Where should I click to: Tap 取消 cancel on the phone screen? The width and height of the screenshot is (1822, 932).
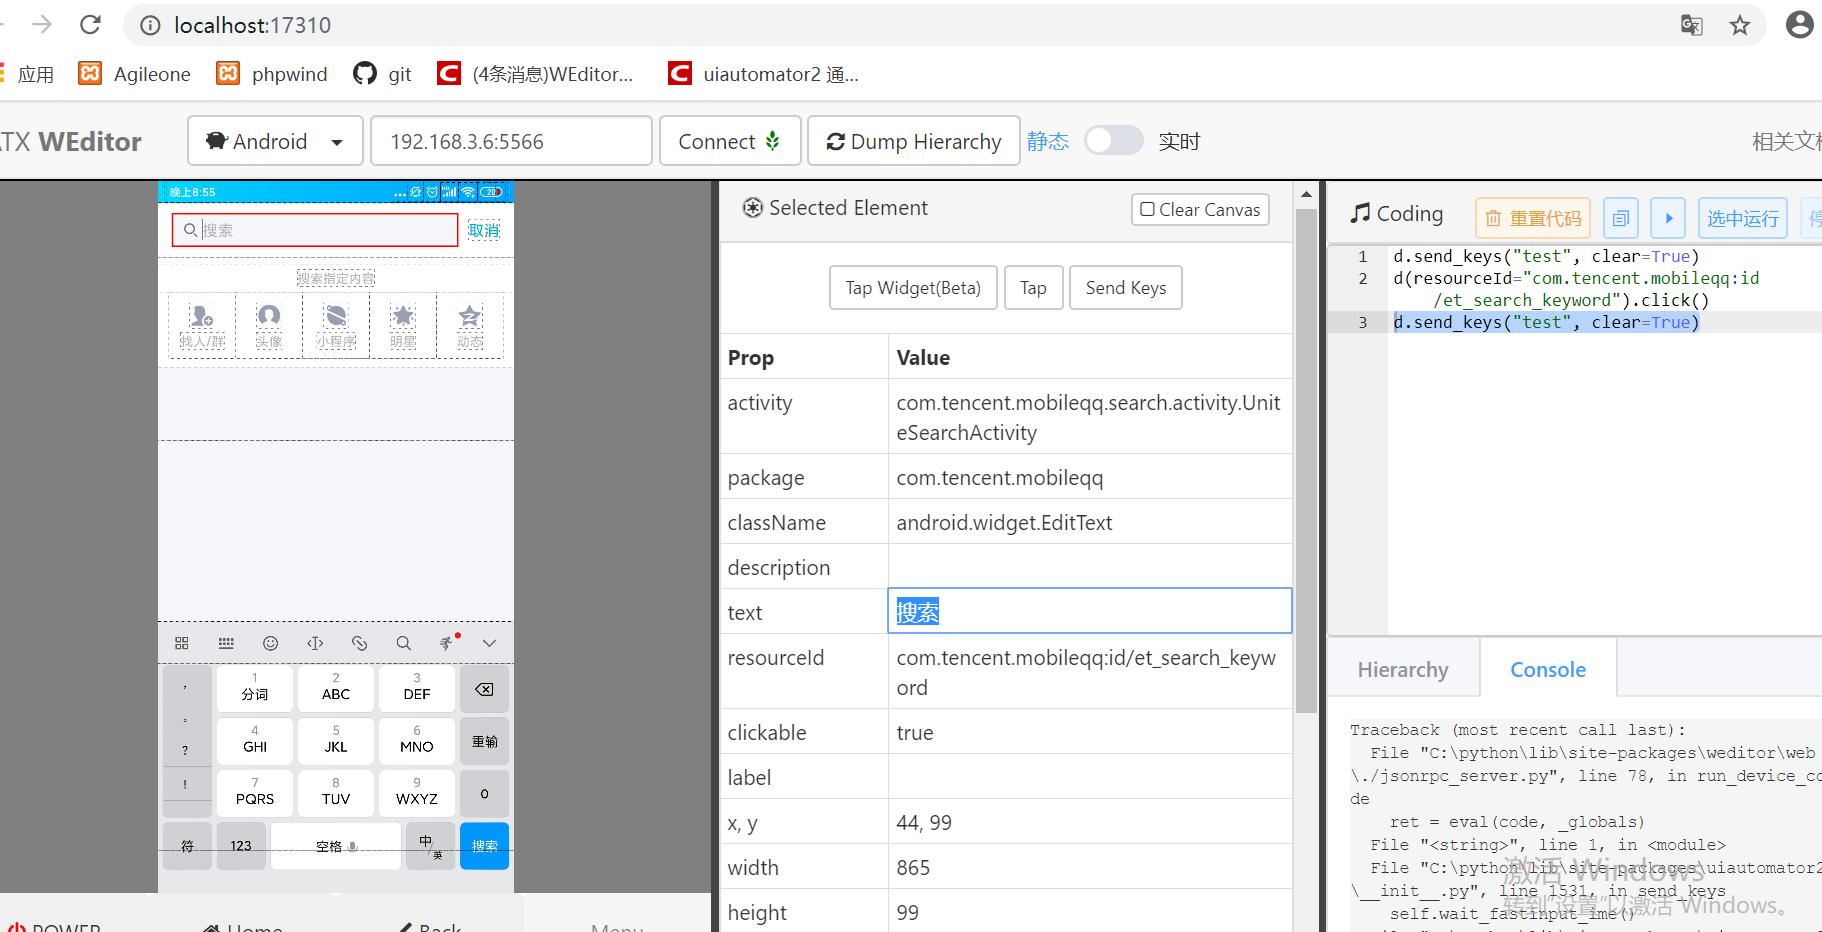484,230
